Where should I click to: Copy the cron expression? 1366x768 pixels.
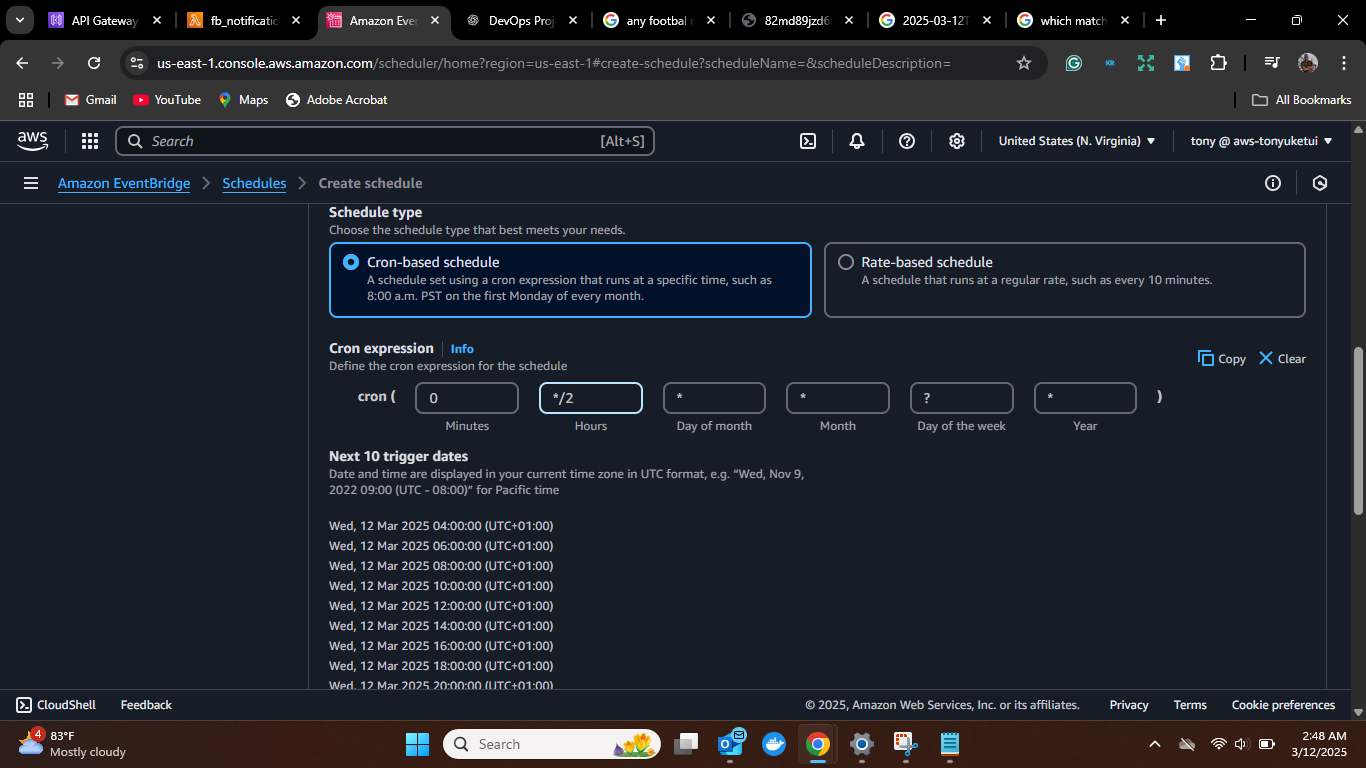point(1222,358)
